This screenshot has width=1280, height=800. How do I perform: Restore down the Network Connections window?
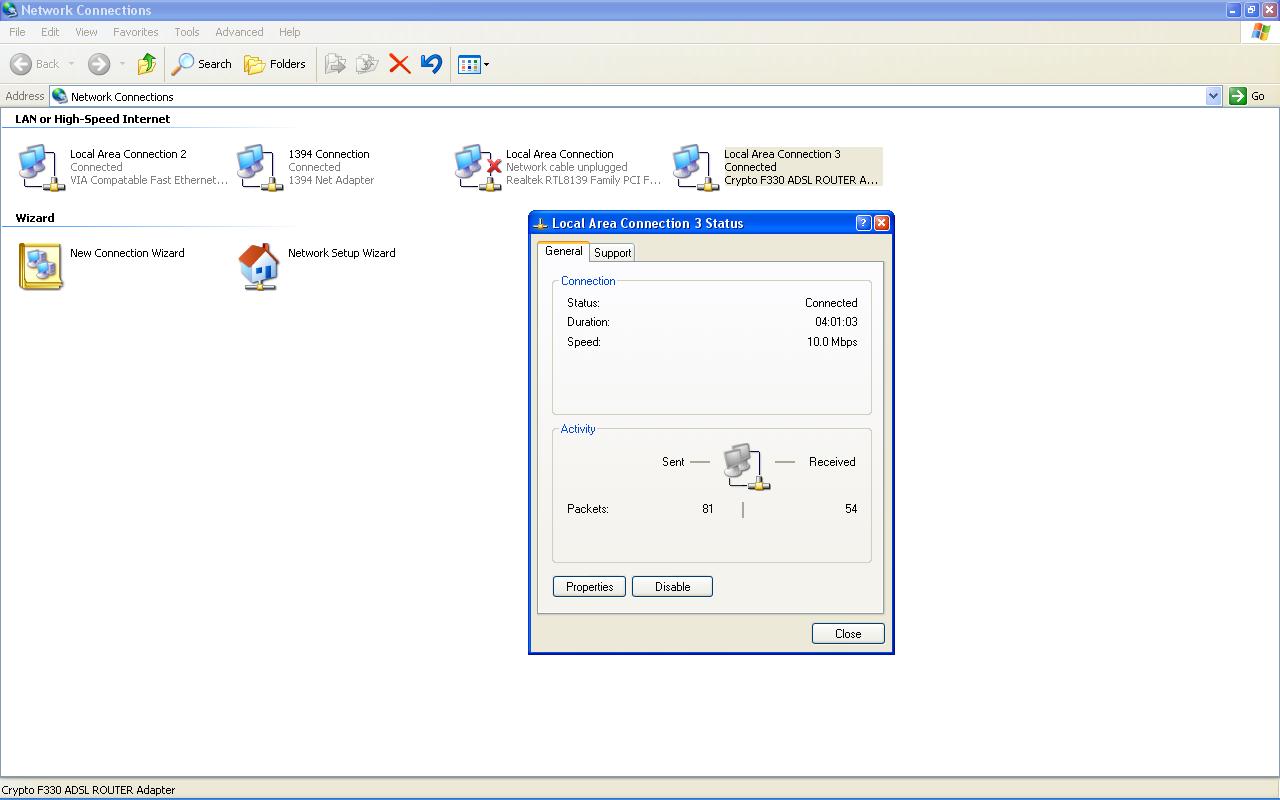point(1251,10)
